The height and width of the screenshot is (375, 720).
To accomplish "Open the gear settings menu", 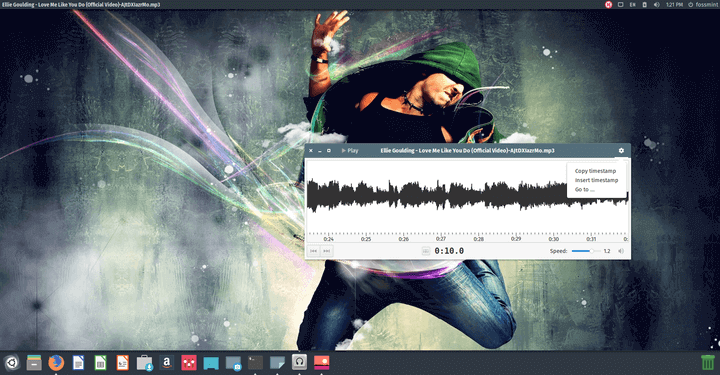I will tap(621, 151).
